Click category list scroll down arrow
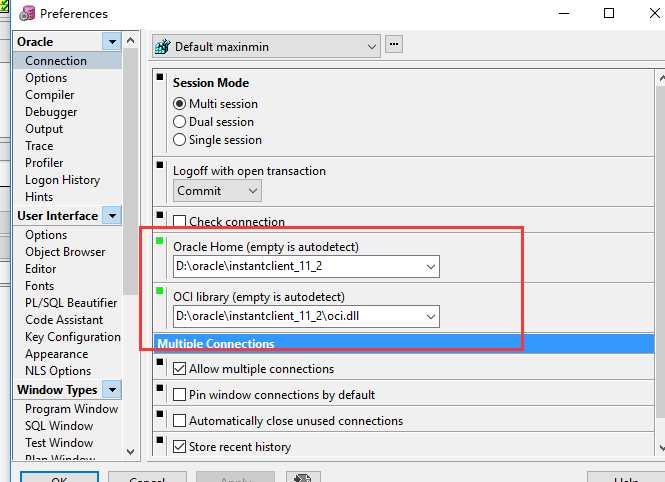This screenshot has height=482, width=665. 131,452
